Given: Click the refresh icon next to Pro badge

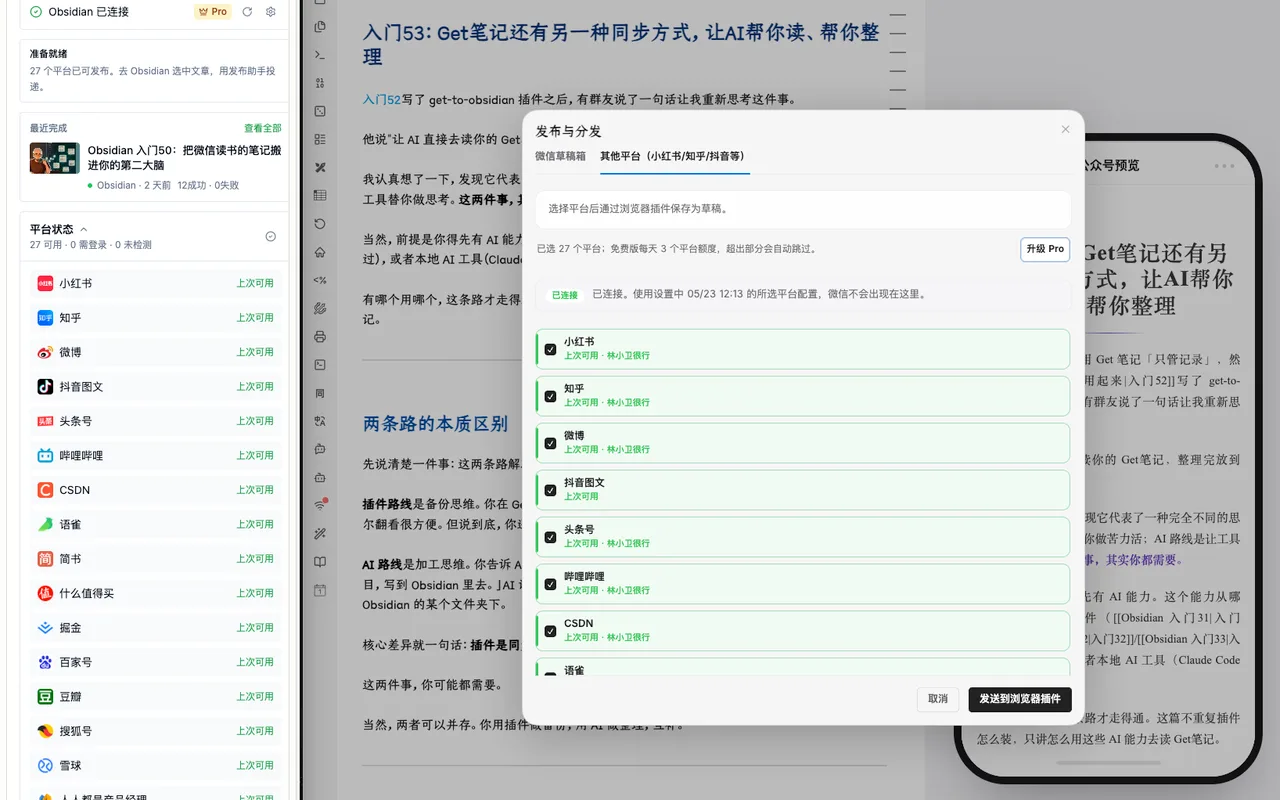Looking at the screenshot, I should click(247, 12).
